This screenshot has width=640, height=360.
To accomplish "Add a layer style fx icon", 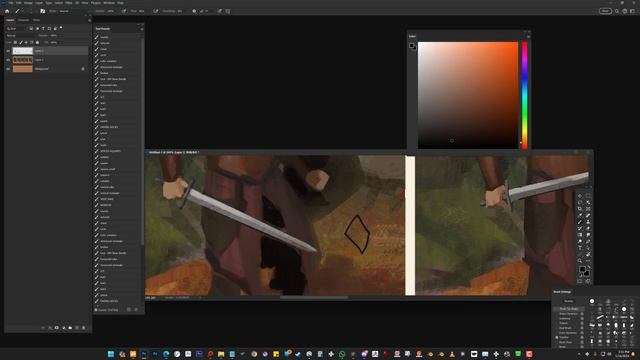I will click(50, 327).
